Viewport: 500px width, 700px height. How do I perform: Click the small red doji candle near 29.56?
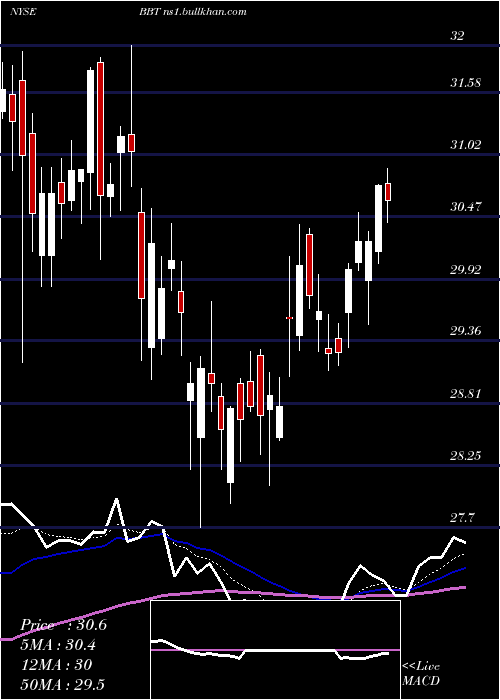click(x=289, y=318)
